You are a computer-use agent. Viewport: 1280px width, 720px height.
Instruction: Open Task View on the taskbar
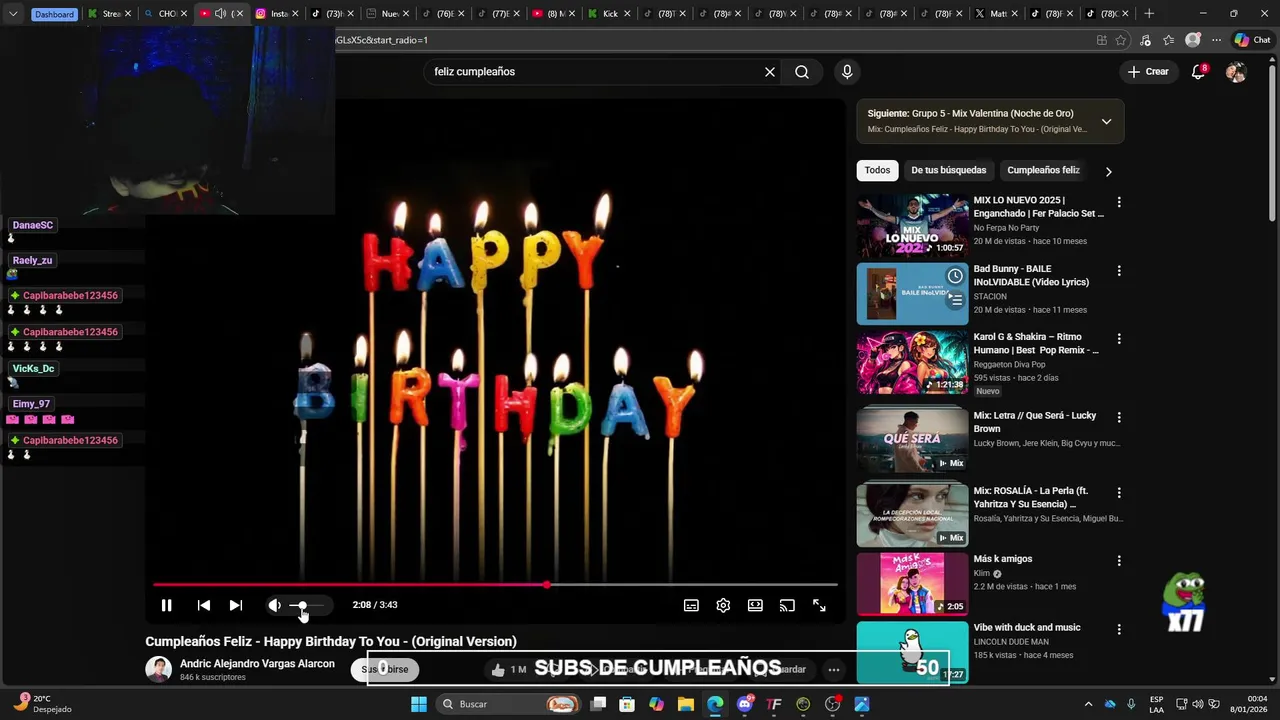(x=598, y=704)
